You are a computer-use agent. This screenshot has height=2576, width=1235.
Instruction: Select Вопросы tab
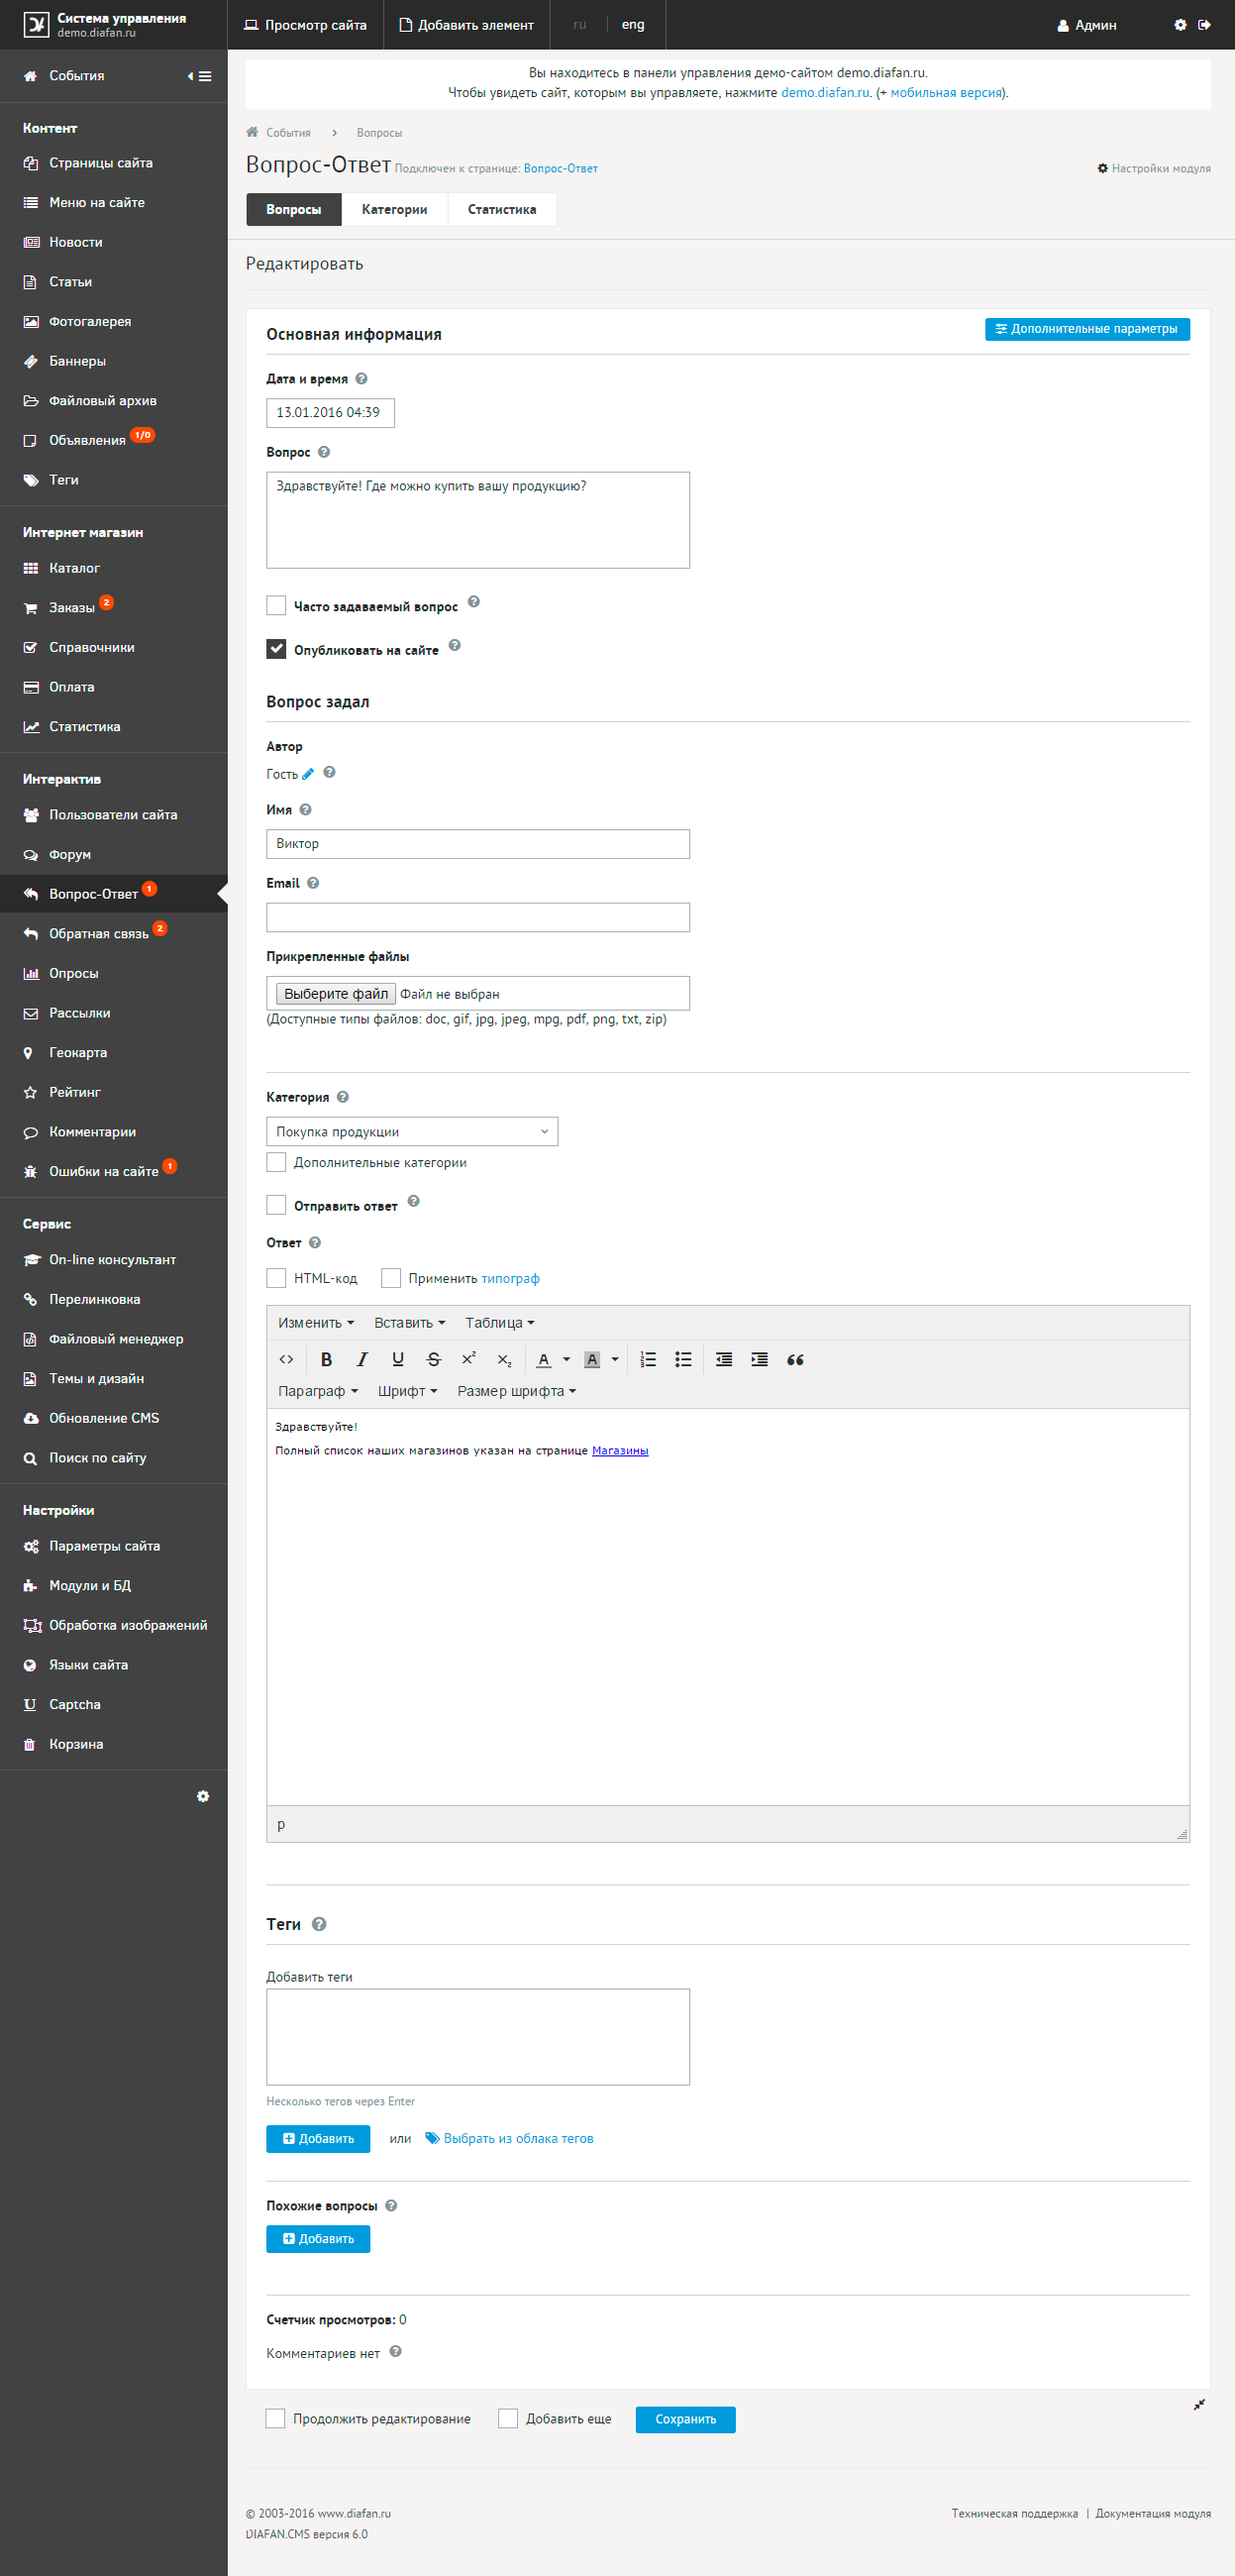[x=294, y=210]
